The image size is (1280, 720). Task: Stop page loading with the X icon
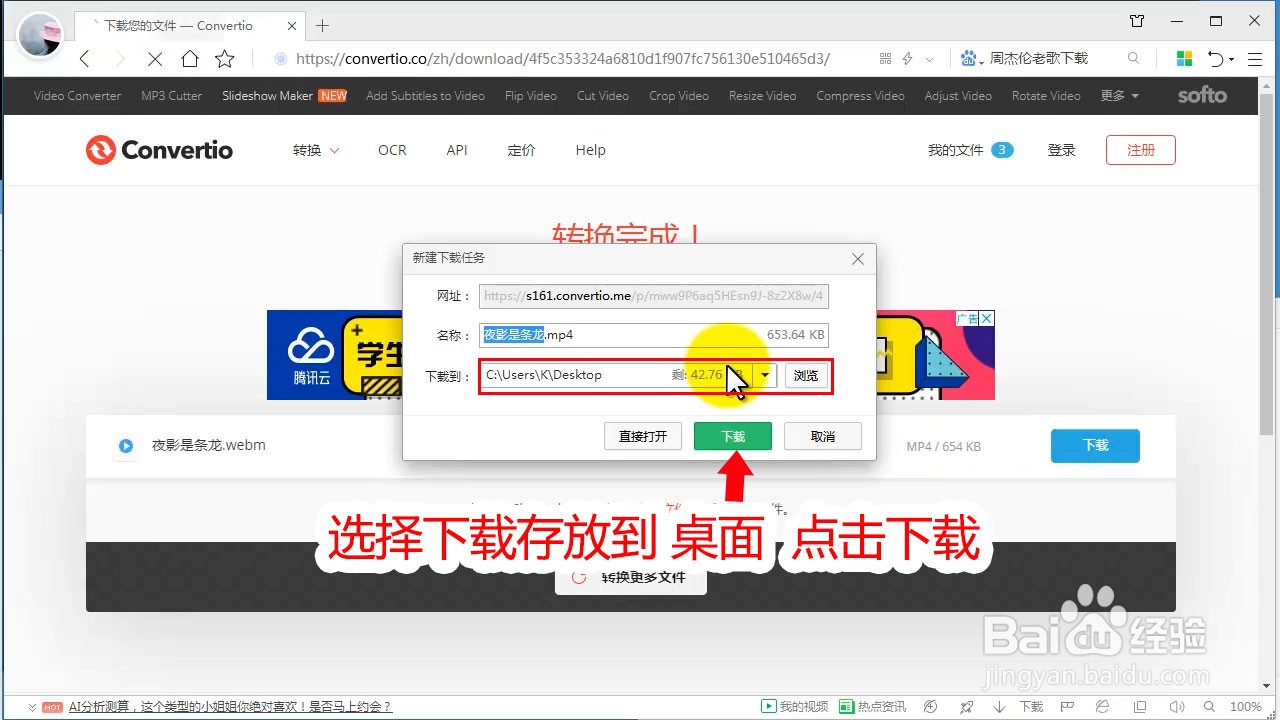(155, 59)
